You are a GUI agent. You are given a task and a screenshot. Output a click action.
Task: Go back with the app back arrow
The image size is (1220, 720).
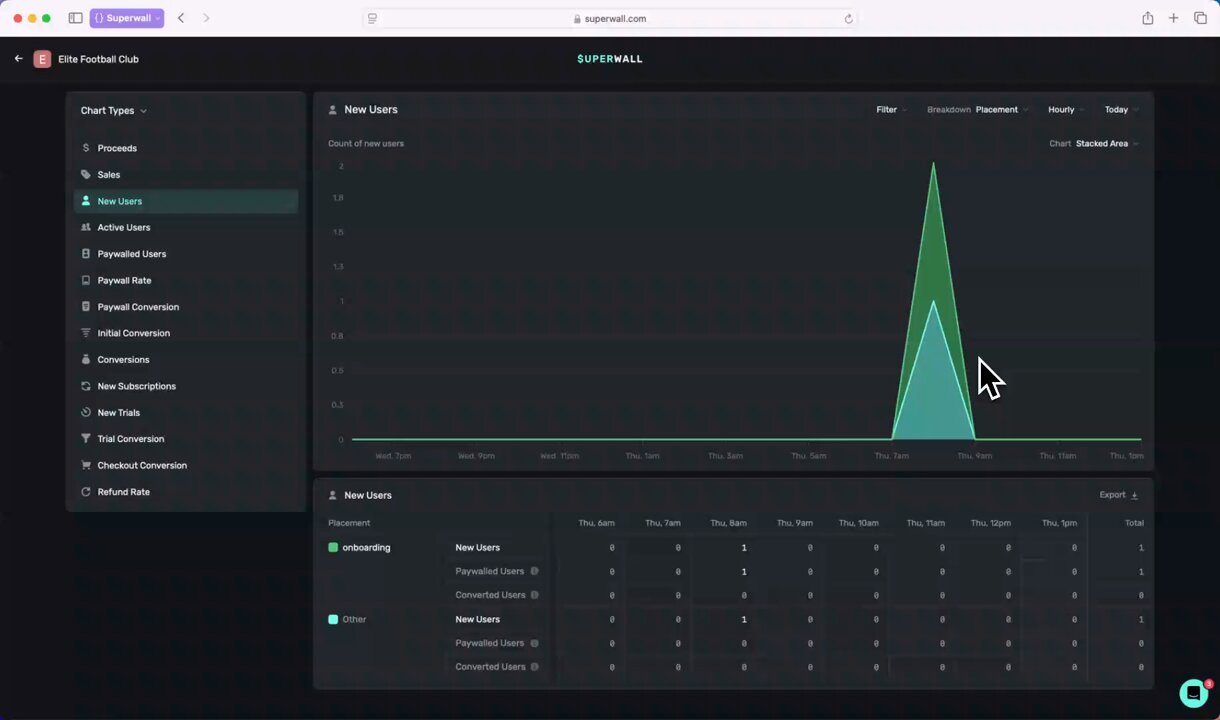tap(18, 59)
